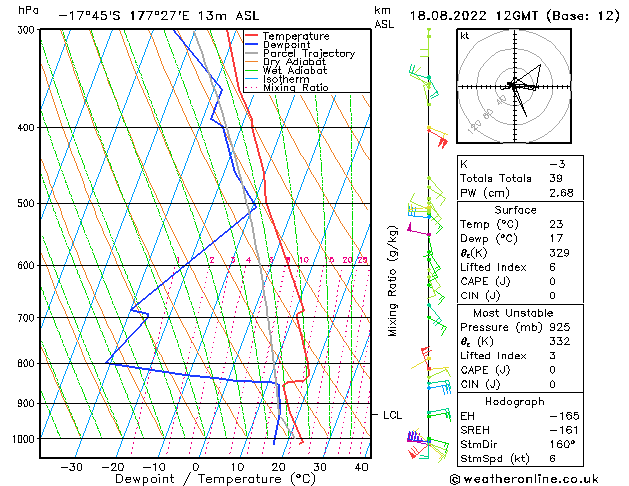
Task: Click the Isotherm legend entry
Action: click(286, 79)
